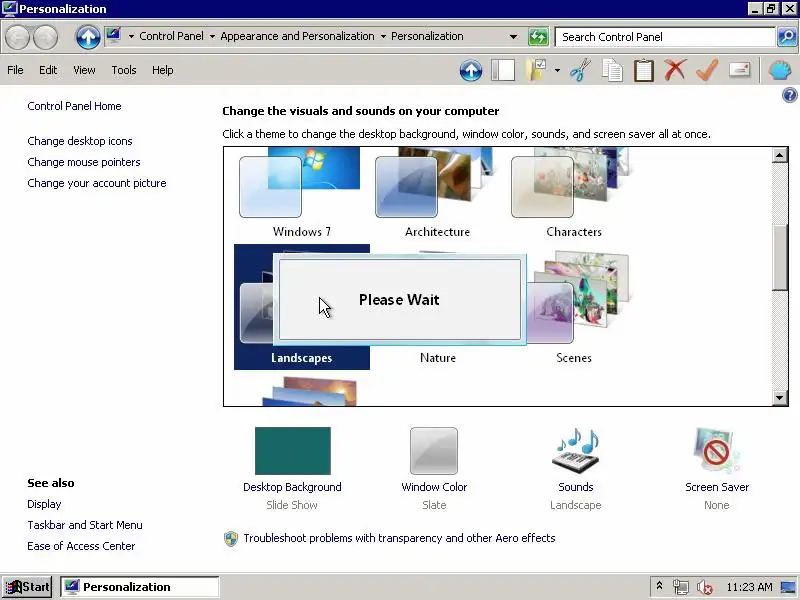
Task: Go to Control Panel Home
Action: tap(74, 106)
